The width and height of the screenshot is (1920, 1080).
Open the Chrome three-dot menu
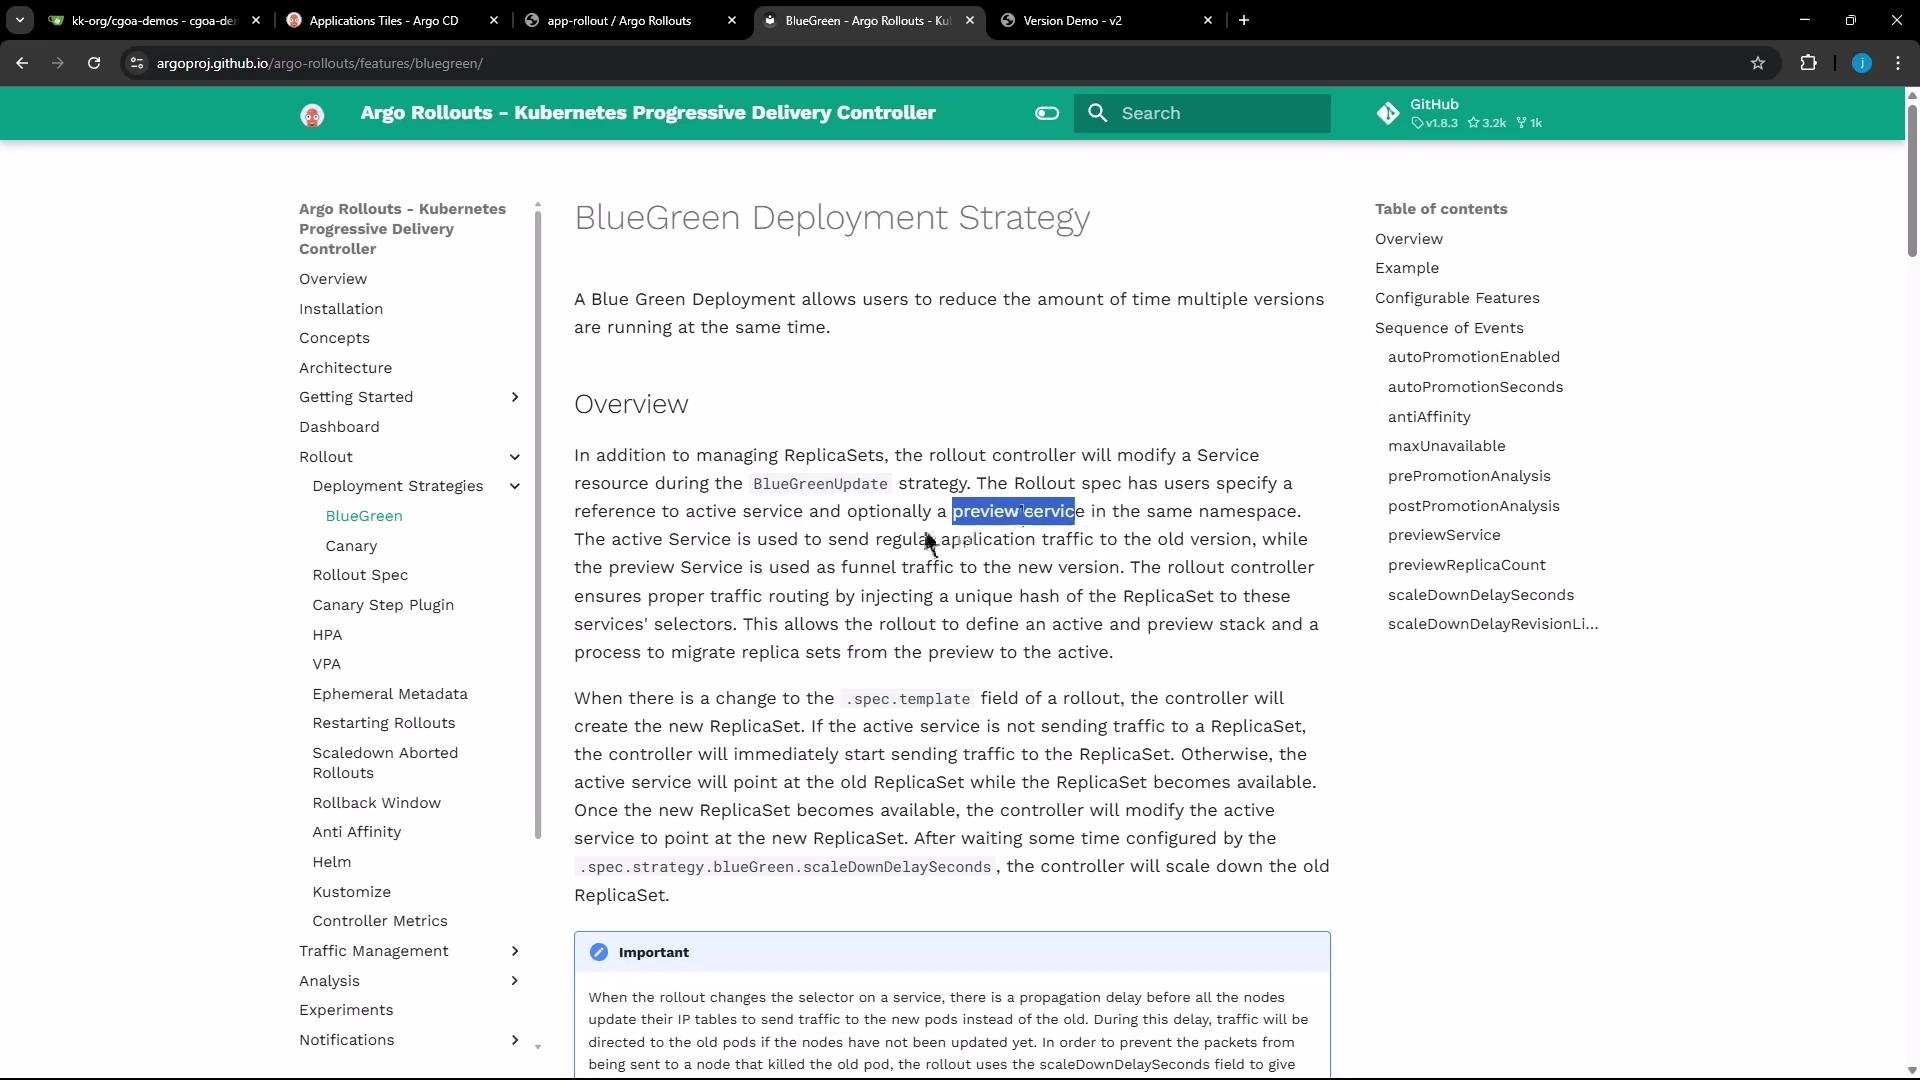1898,63
